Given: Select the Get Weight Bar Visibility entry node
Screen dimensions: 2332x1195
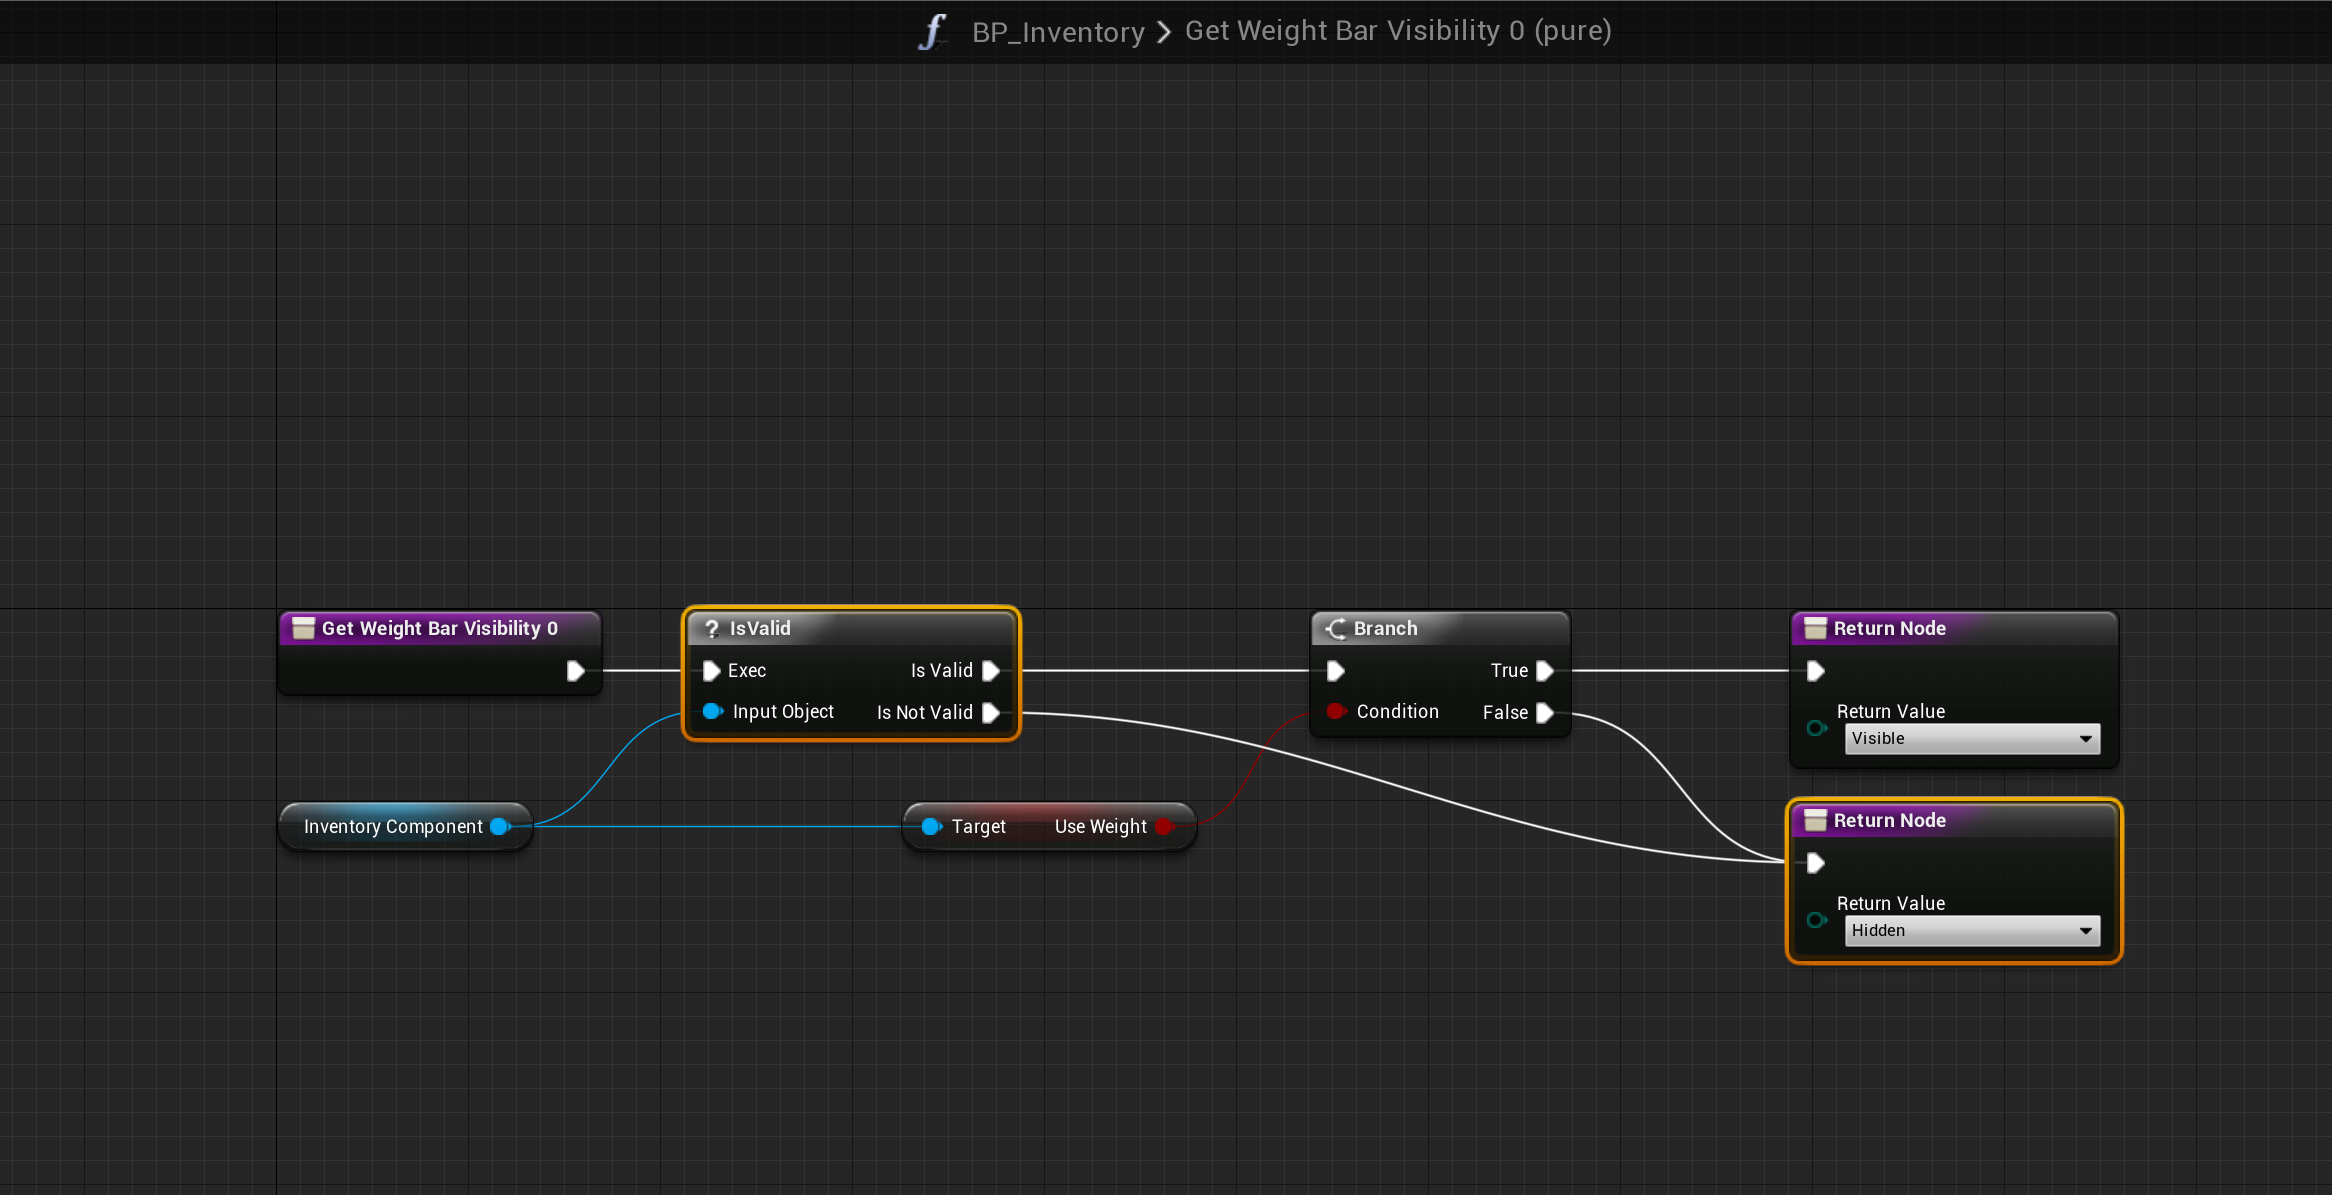Looking at the screenshot, I should (439, 629).
